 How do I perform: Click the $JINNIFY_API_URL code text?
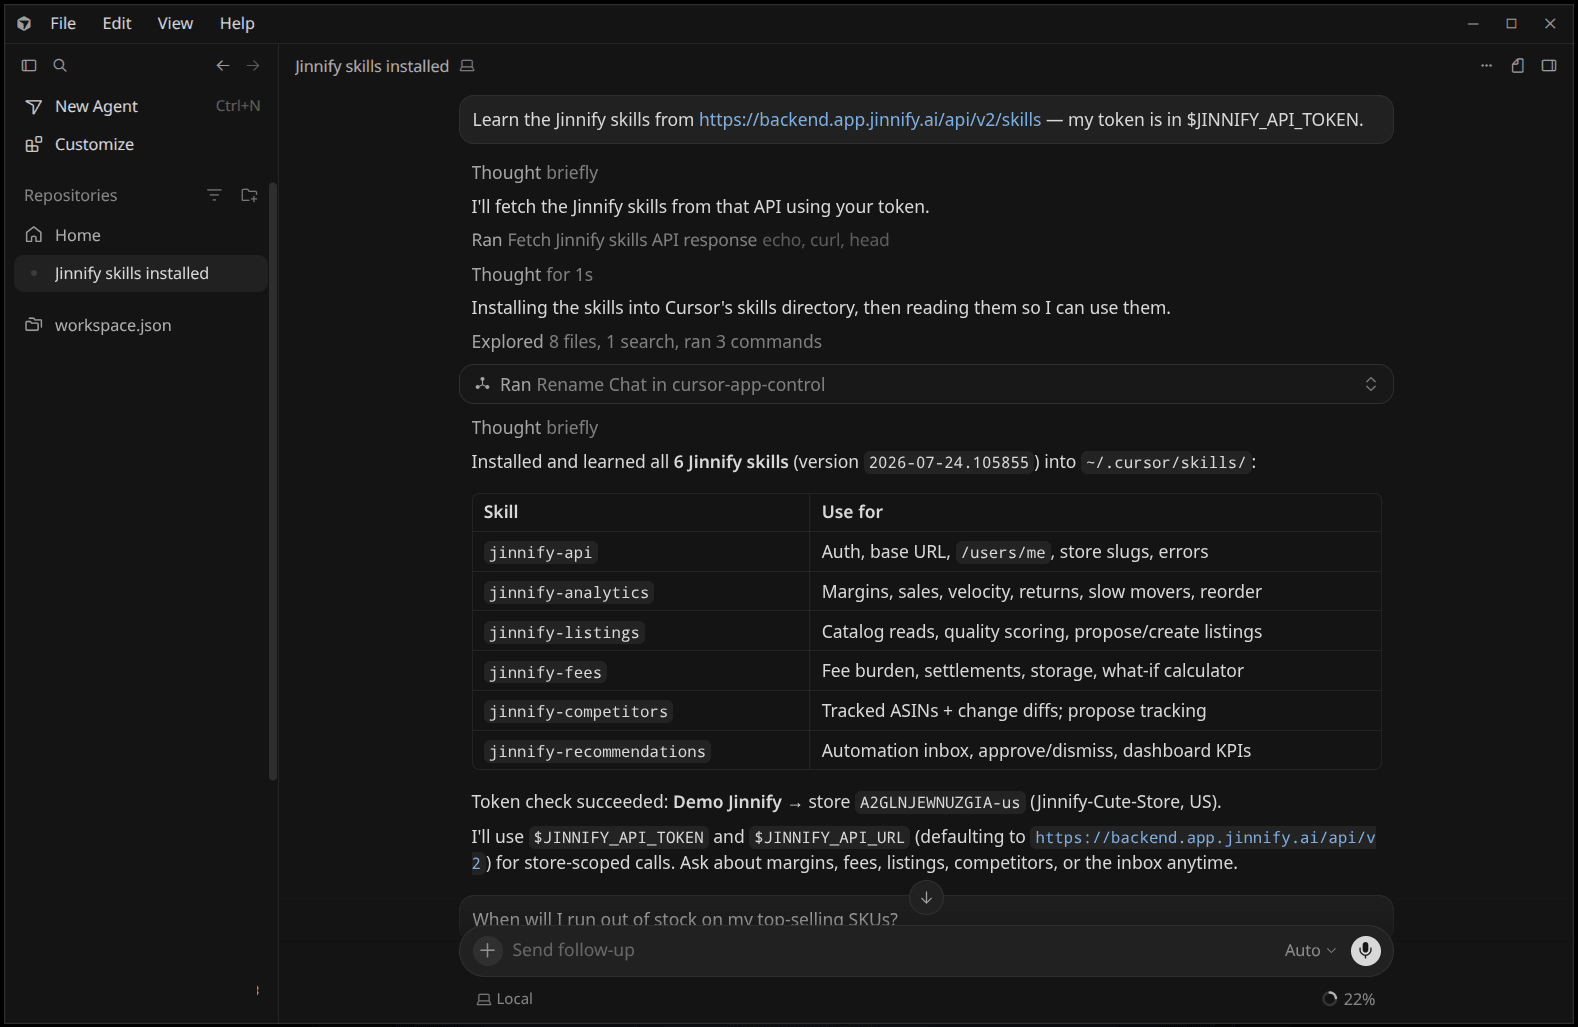click(x=829, y=838)
